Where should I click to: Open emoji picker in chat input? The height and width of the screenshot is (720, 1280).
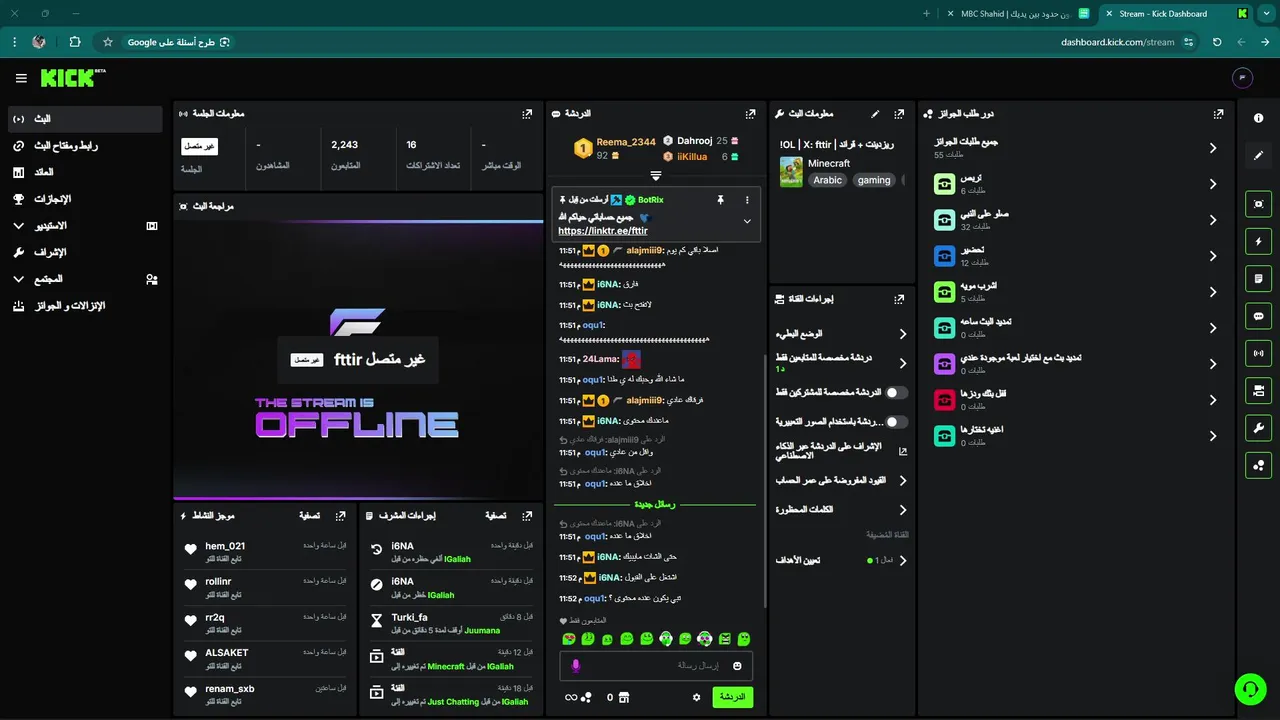point(737,666)
